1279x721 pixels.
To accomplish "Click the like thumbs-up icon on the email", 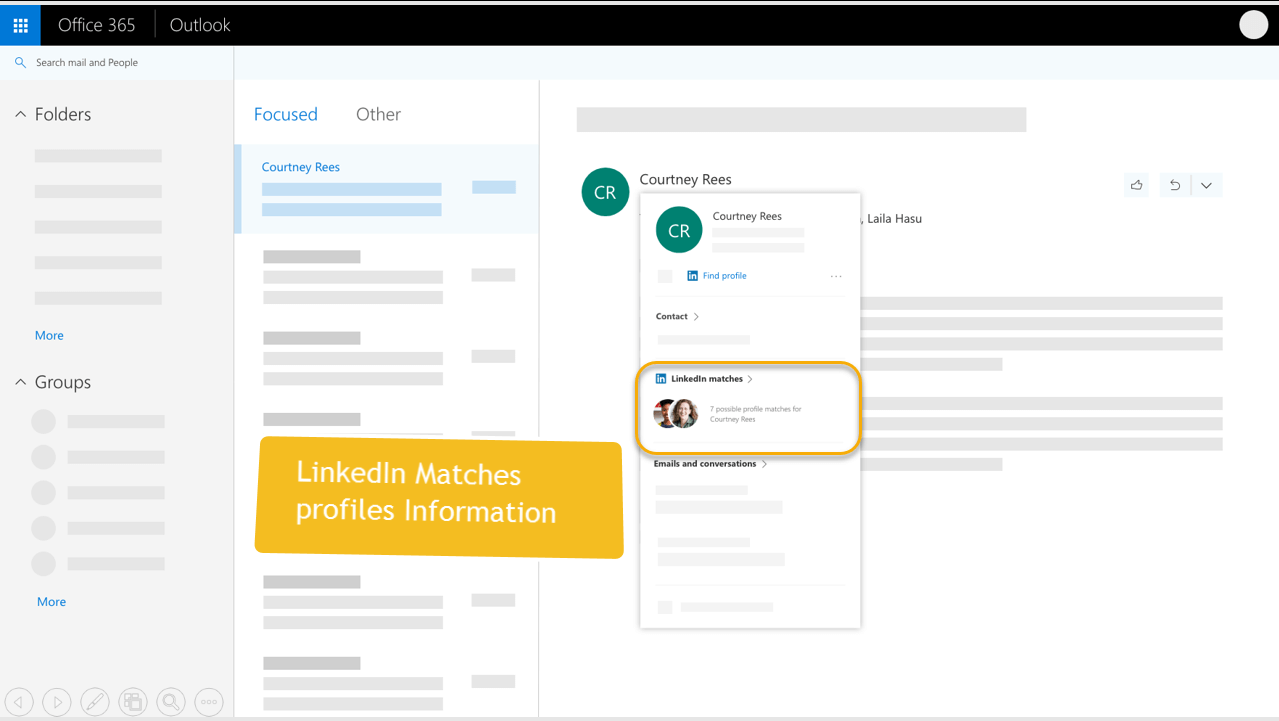I will [1137, 185].
